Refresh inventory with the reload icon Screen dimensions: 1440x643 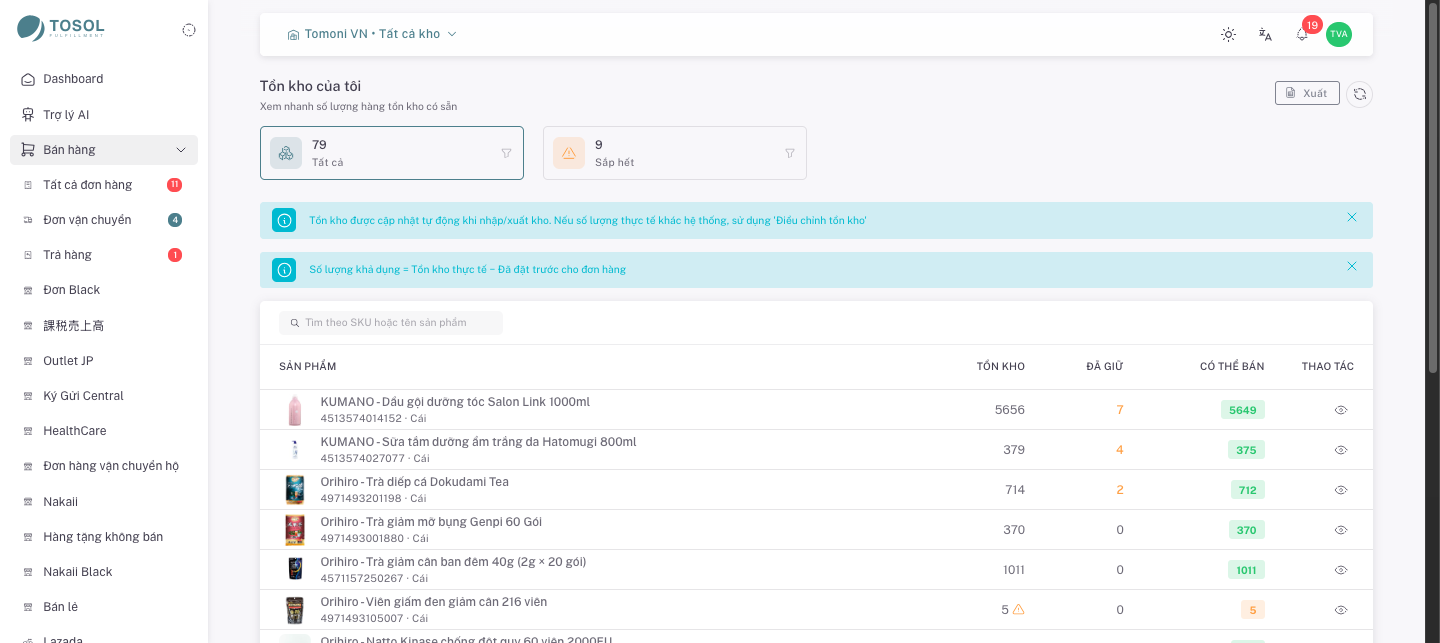click(x=1359, y=94)
